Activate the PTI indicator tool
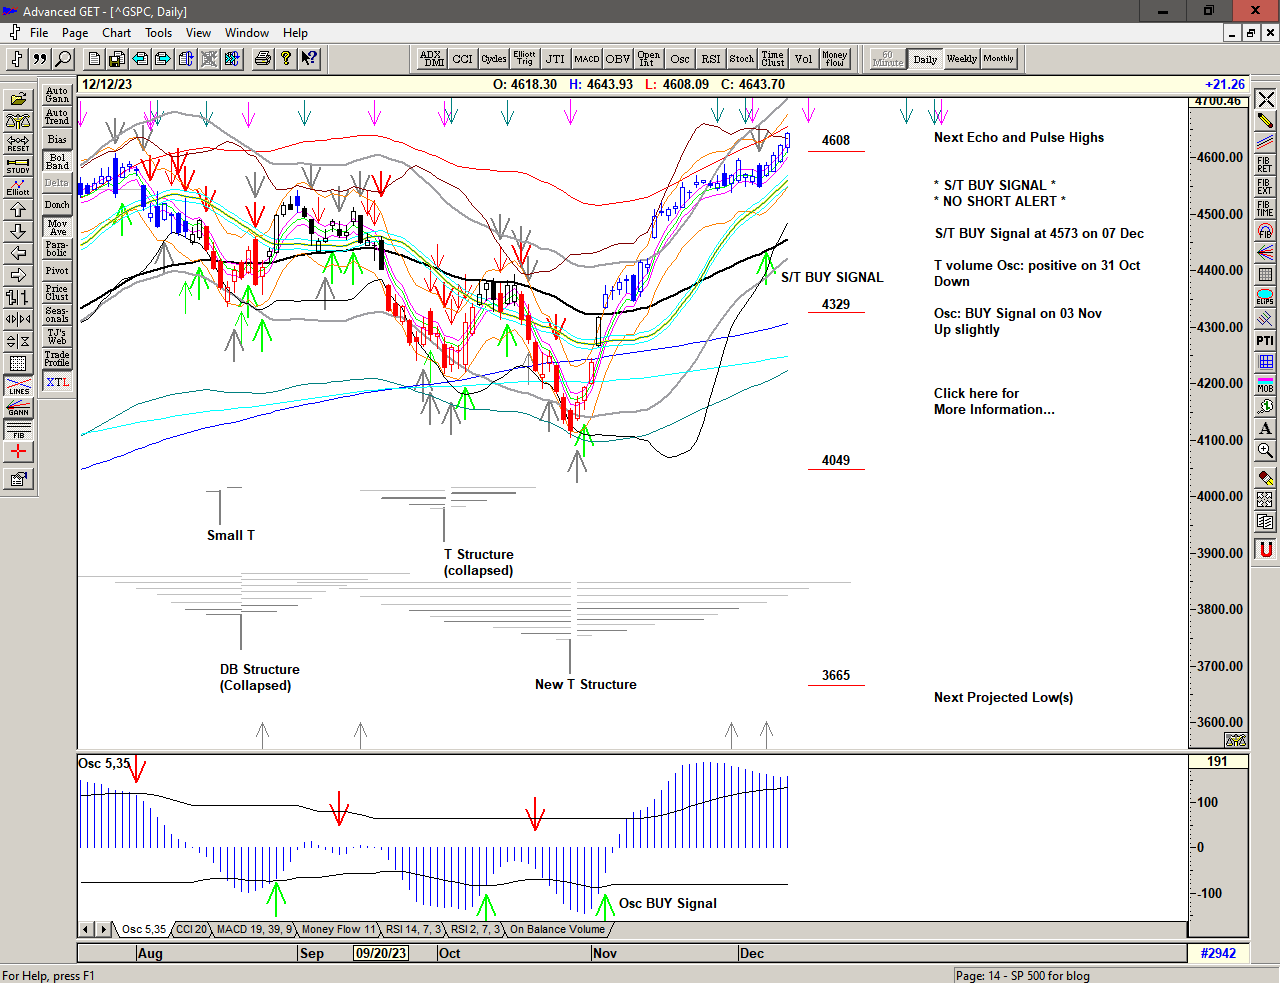The image size is (1280, 983). tap(1265, 341)
